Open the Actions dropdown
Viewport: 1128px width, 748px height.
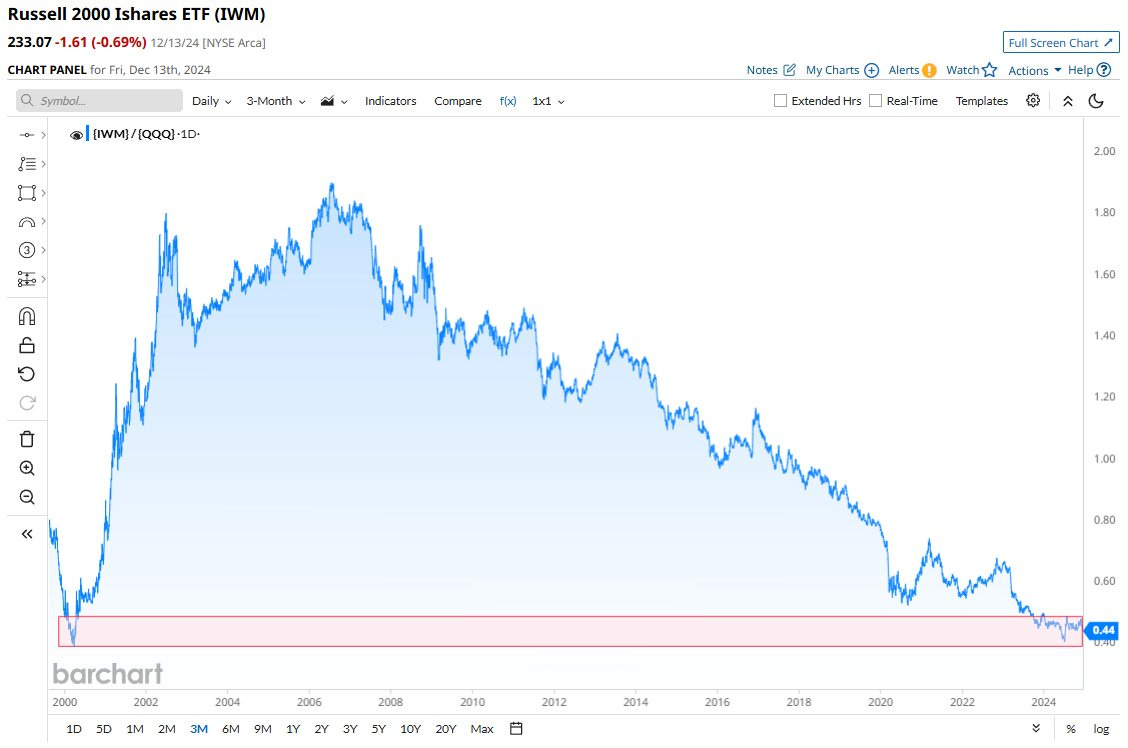click(1034, 70)
